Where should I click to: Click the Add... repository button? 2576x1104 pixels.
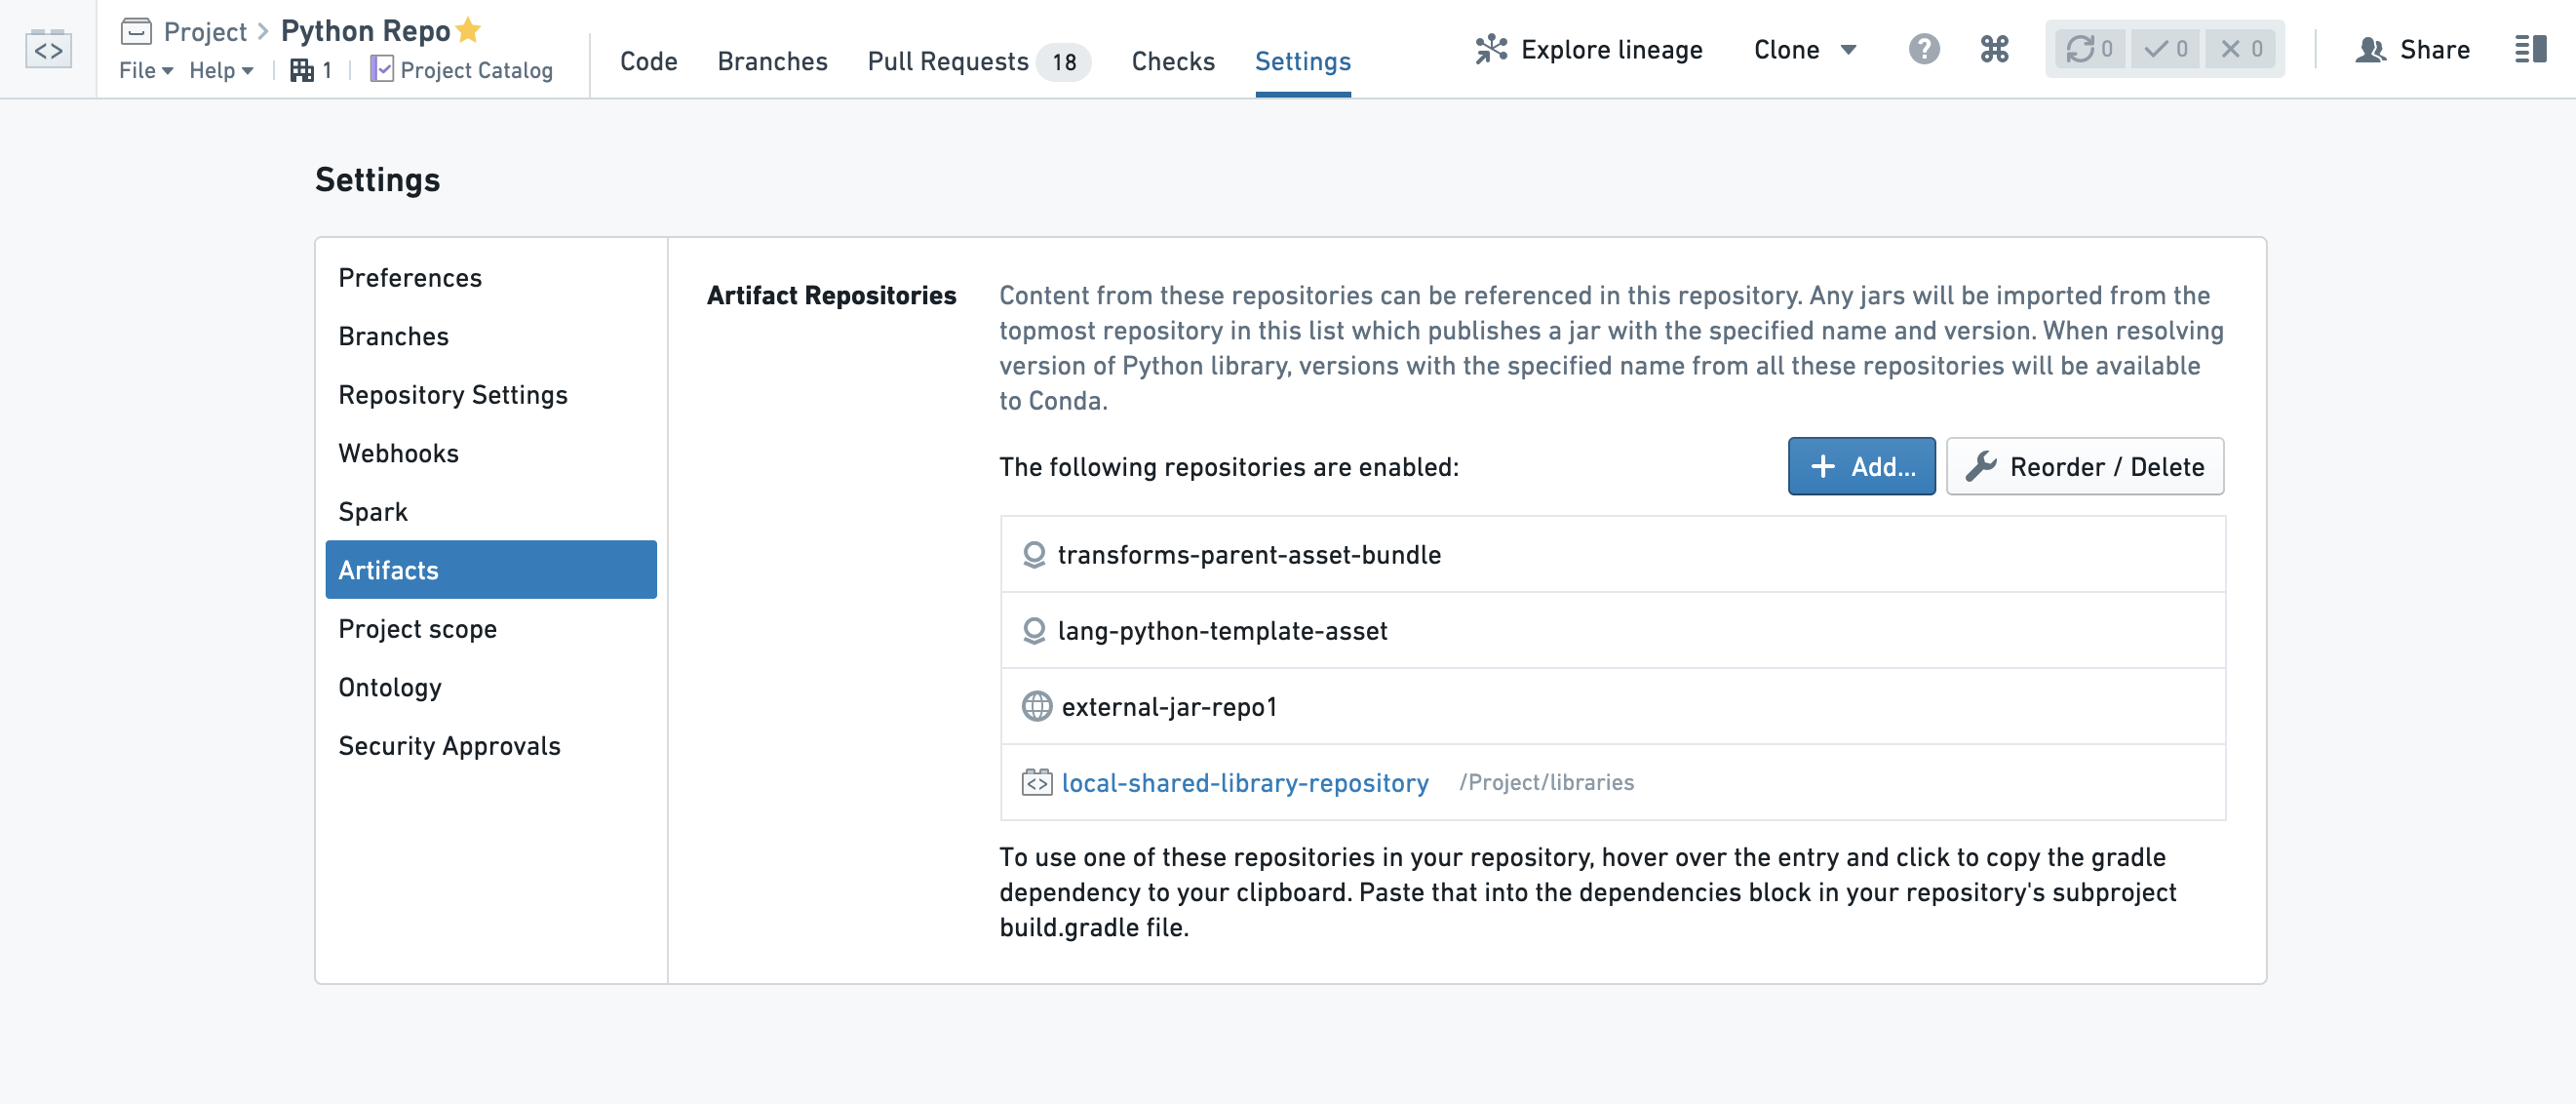click(1861, 466)
